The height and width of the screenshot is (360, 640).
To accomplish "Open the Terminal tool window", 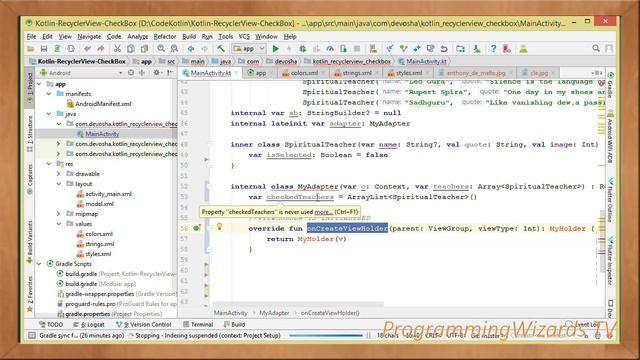I will click(x=198, y=324).
